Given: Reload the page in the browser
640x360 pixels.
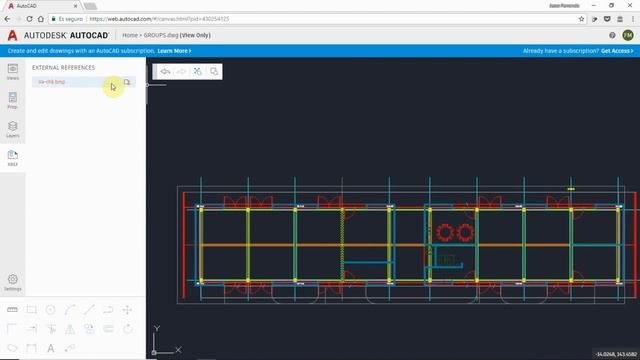Looking at the screenshot, I should click(x=29, y=19).
